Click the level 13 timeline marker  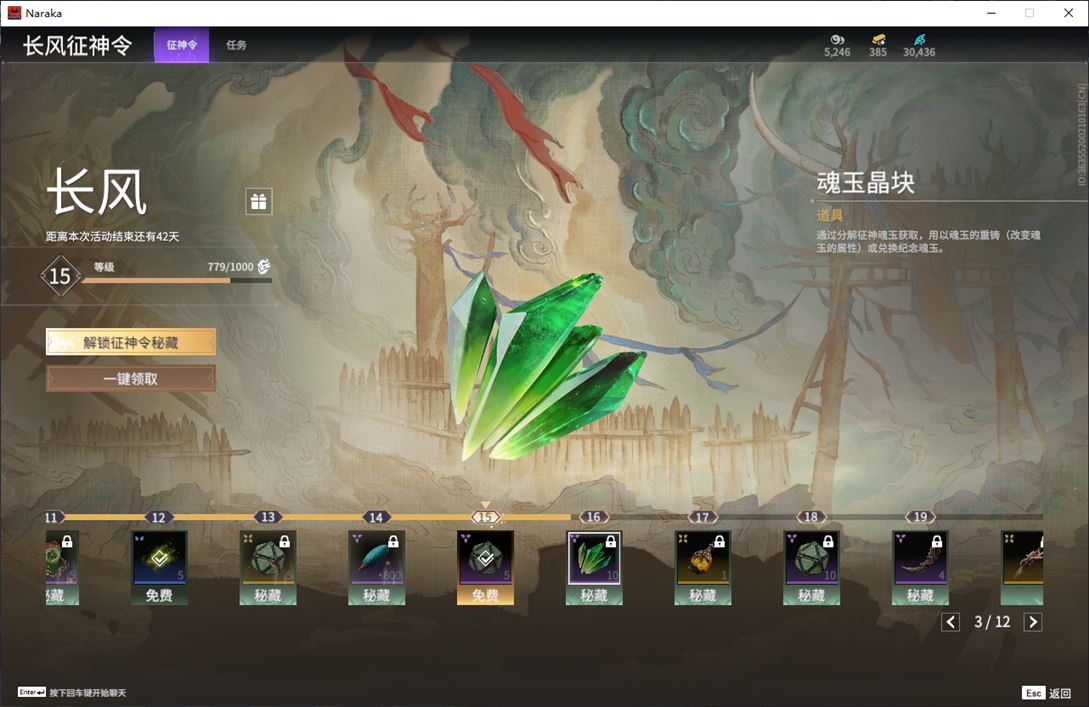268,517
